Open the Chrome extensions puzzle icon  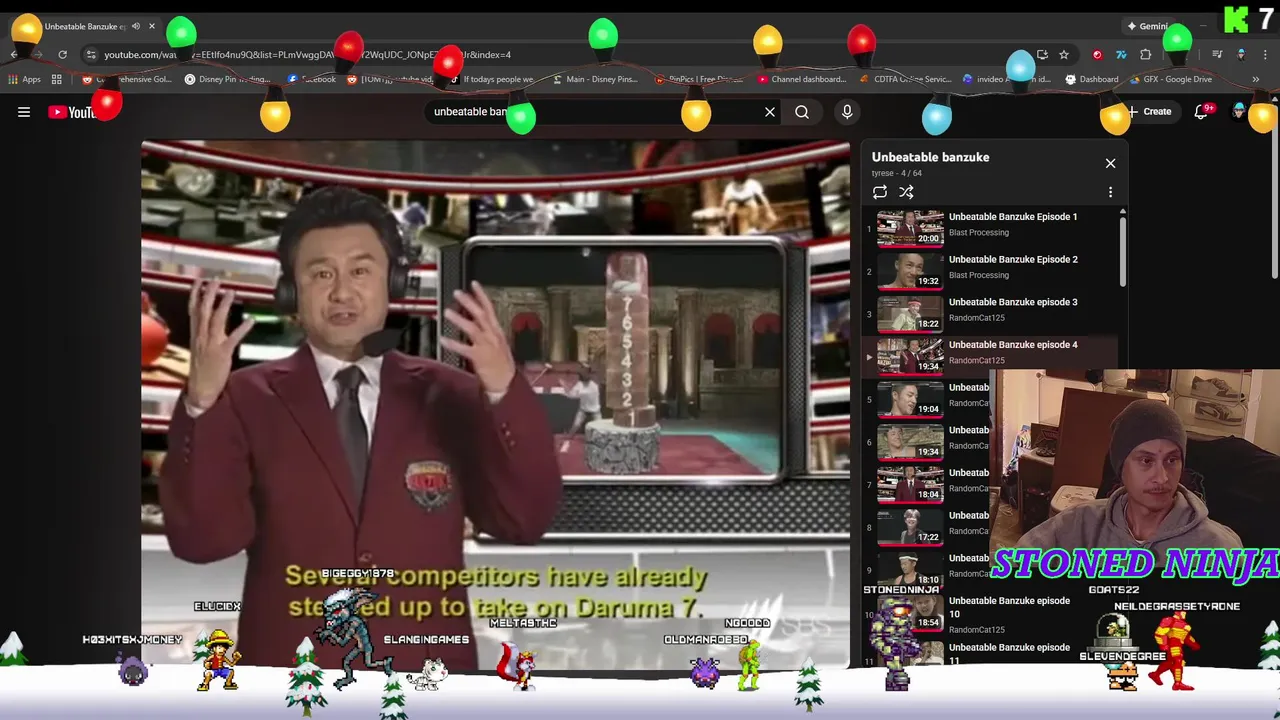coord(1146,55)
